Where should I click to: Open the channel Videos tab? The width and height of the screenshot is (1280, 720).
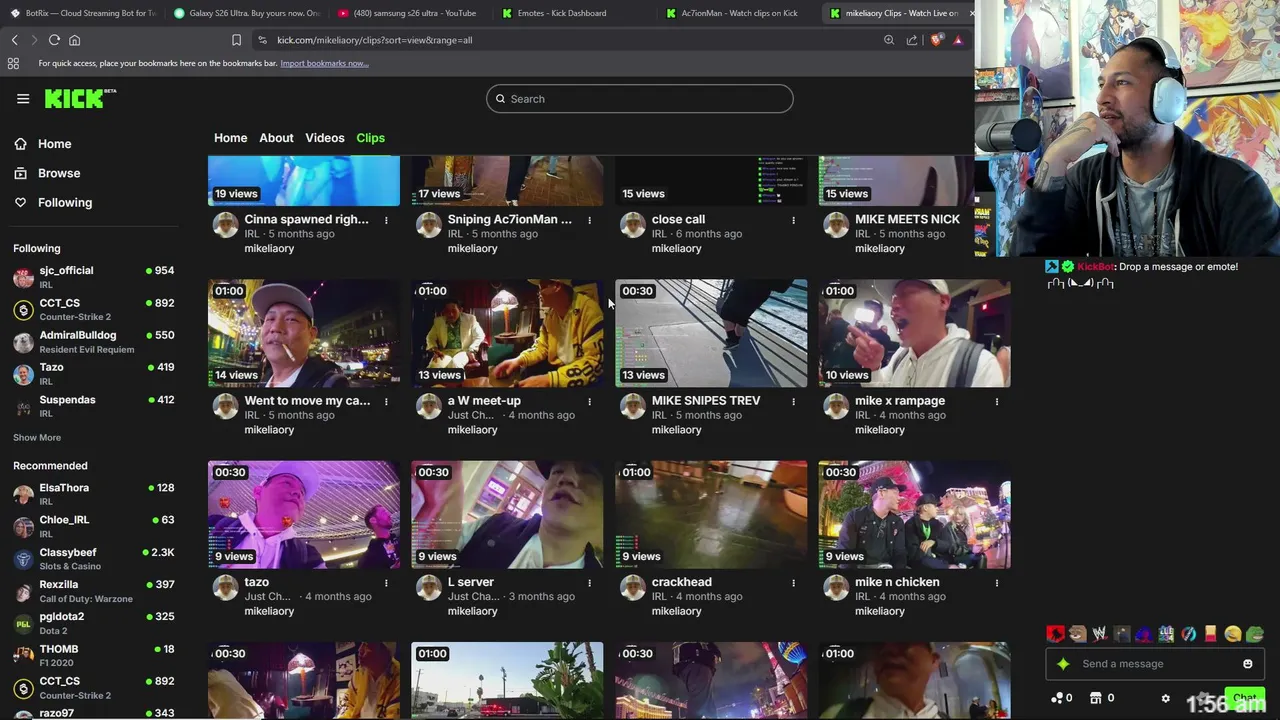click(x=324, y=138)
